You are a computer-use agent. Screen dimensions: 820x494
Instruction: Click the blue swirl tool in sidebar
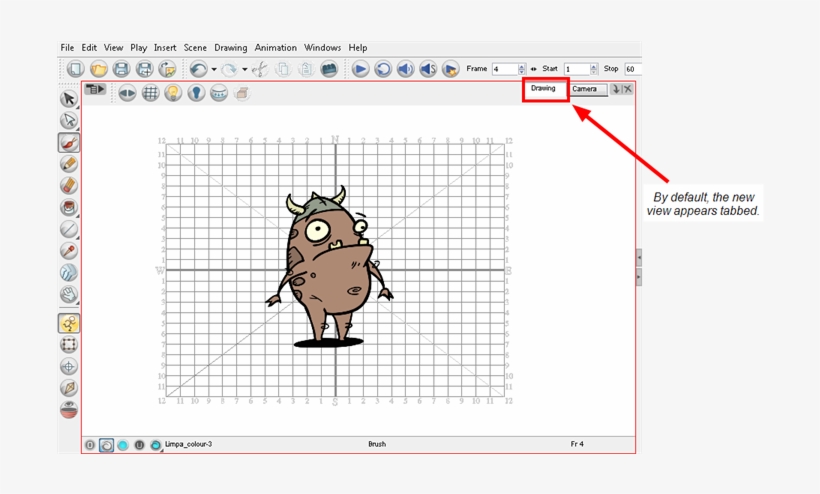click(x=69, y=272)
